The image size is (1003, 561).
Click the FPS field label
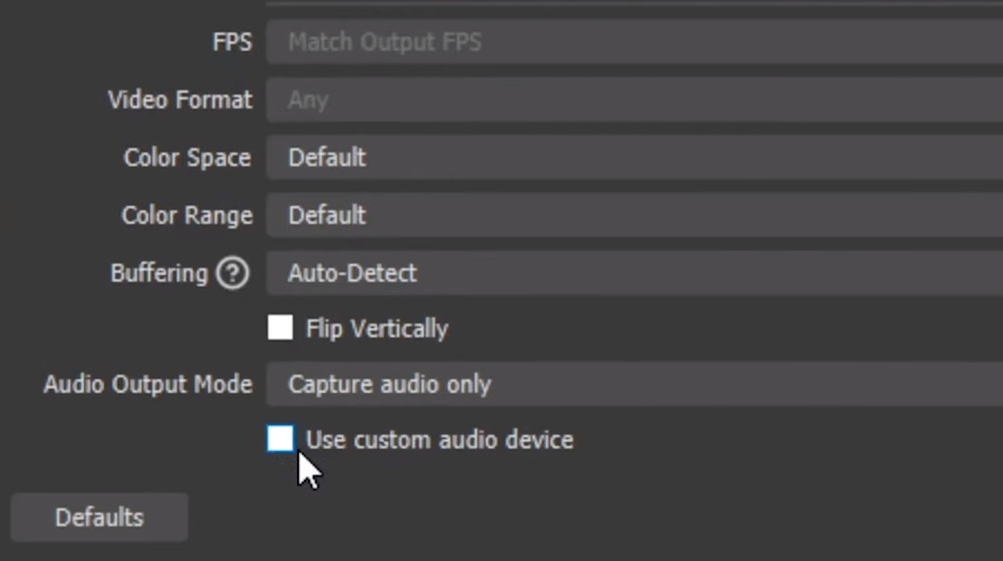click(x=232, y=42)
